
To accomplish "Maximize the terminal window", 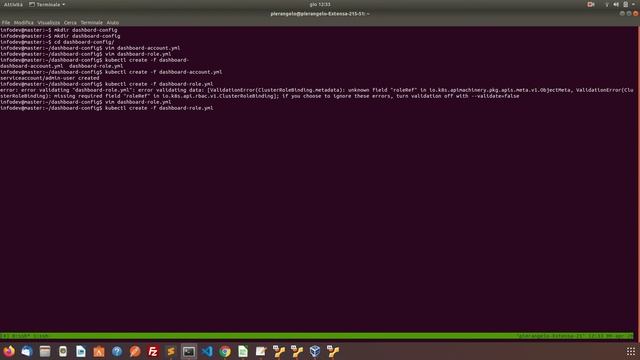I will pos(629,13).
